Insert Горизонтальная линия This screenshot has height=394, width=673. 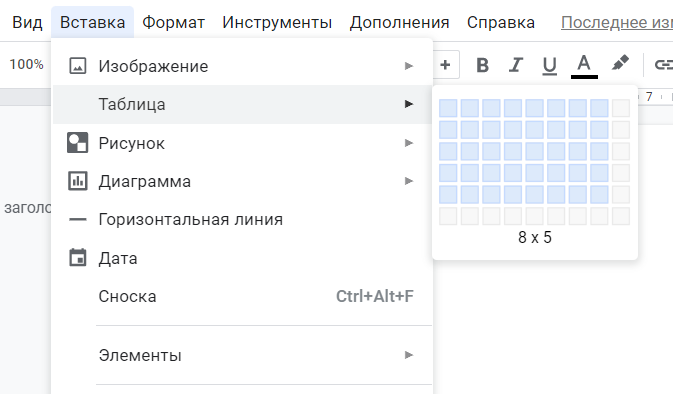[x=242, y=219]
